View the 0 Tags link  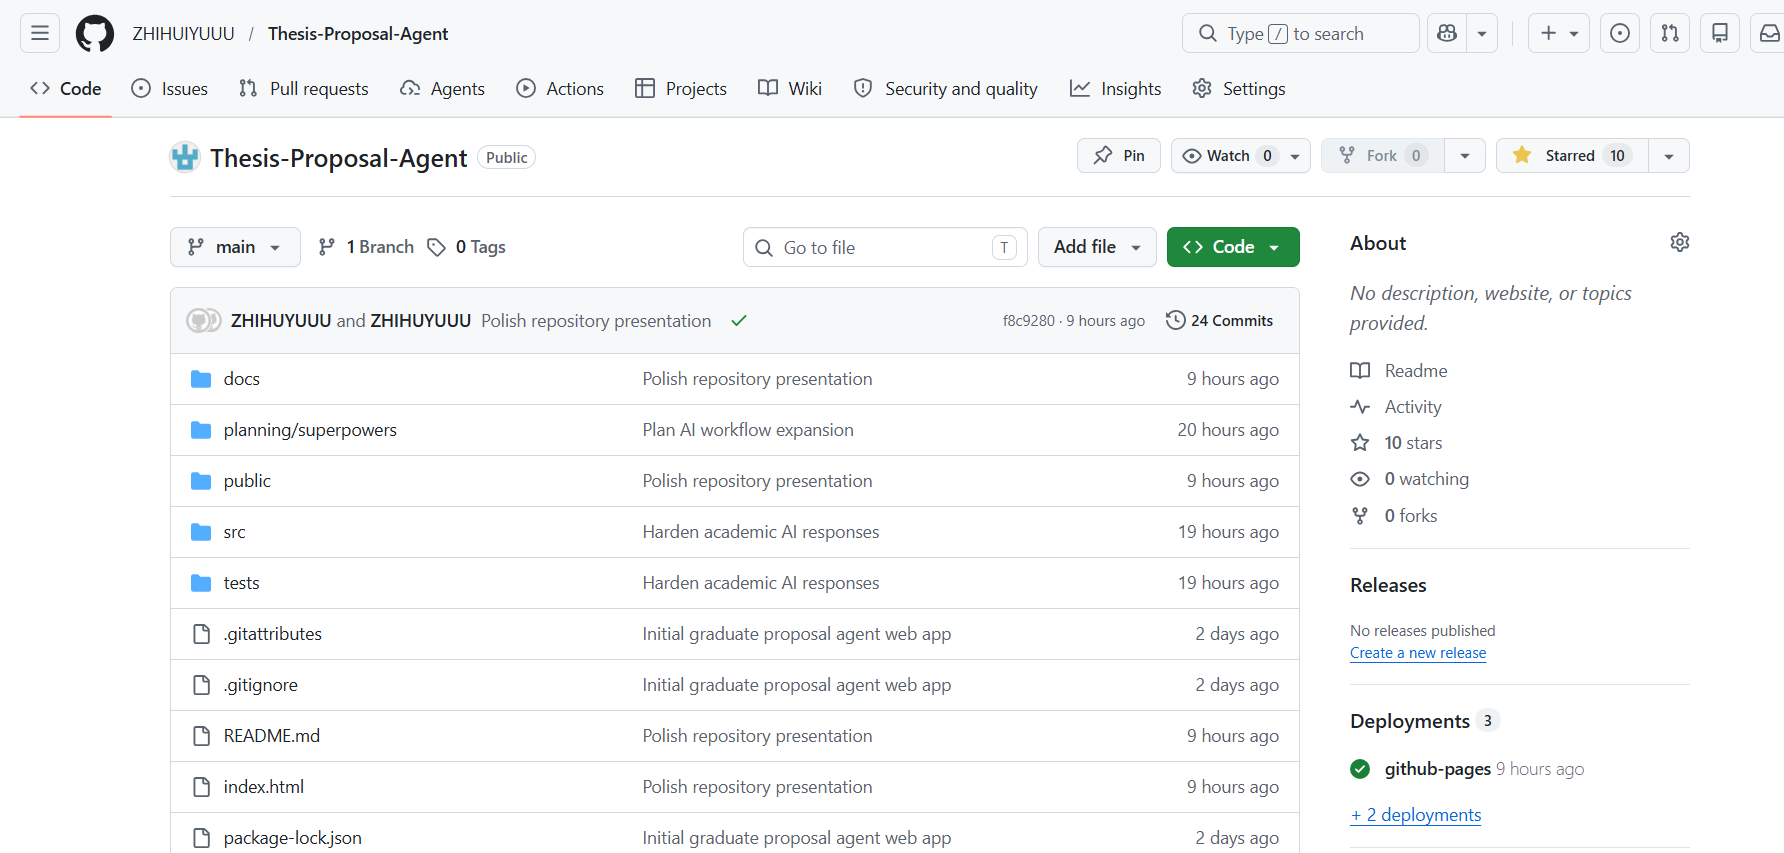466,247
